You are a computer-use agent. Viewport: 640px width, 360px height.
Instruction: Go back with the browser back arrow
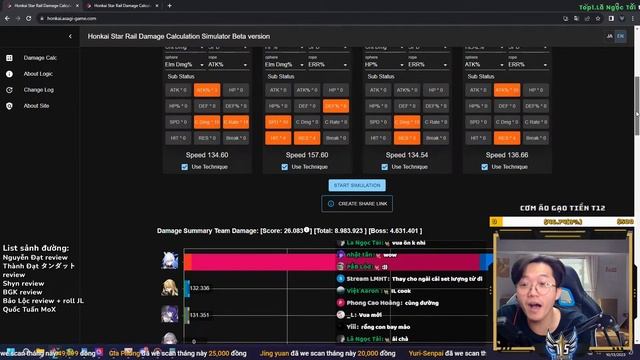tap(7, 18)
